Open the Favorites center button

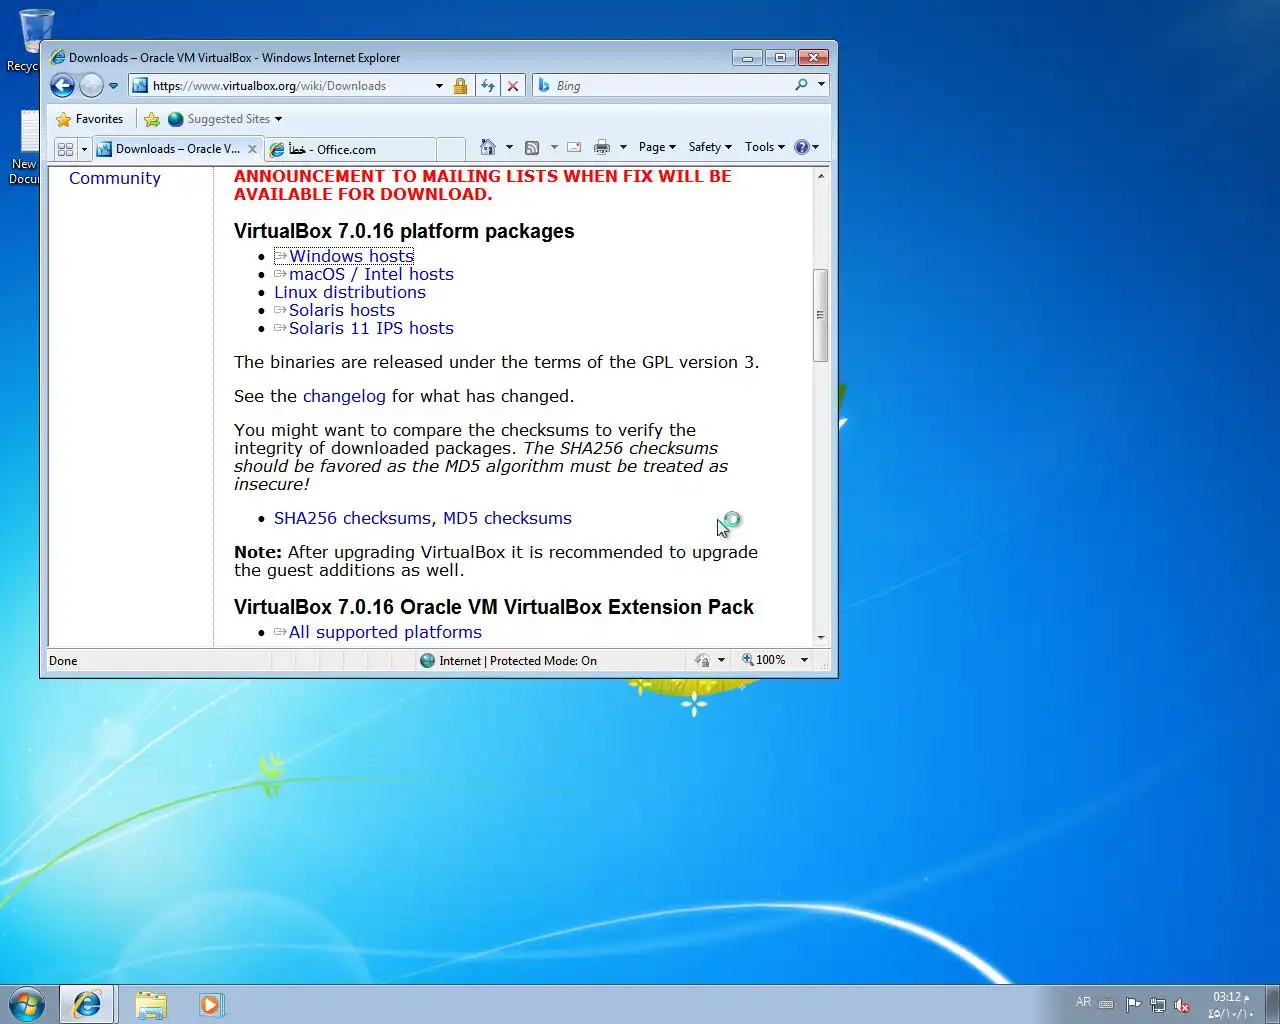pos(90,119)
